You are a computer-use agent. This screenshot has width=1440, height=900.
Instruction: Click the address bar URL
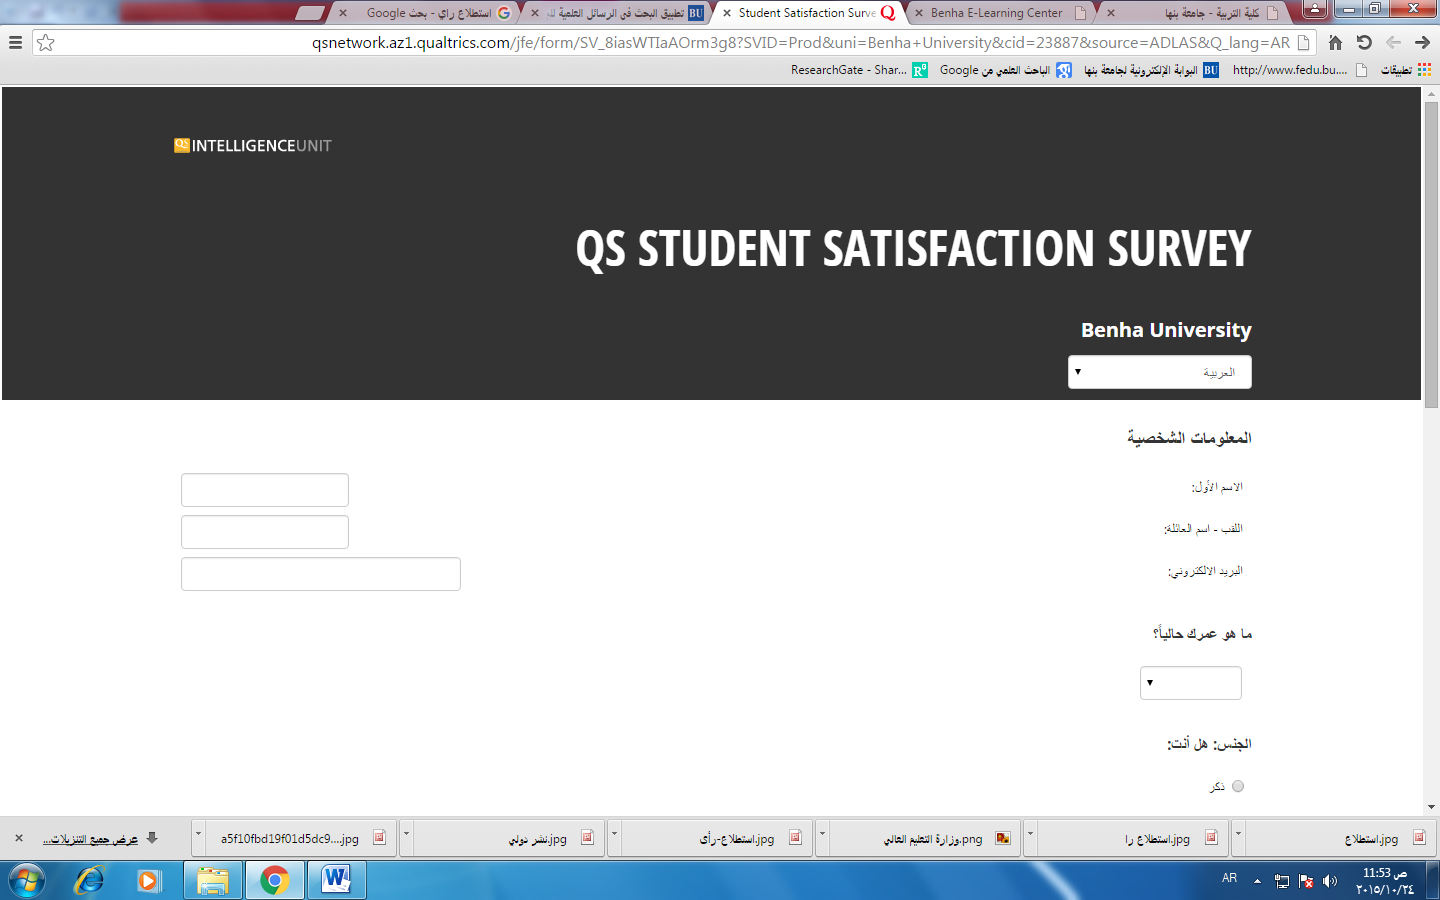[x=801, y=43]
